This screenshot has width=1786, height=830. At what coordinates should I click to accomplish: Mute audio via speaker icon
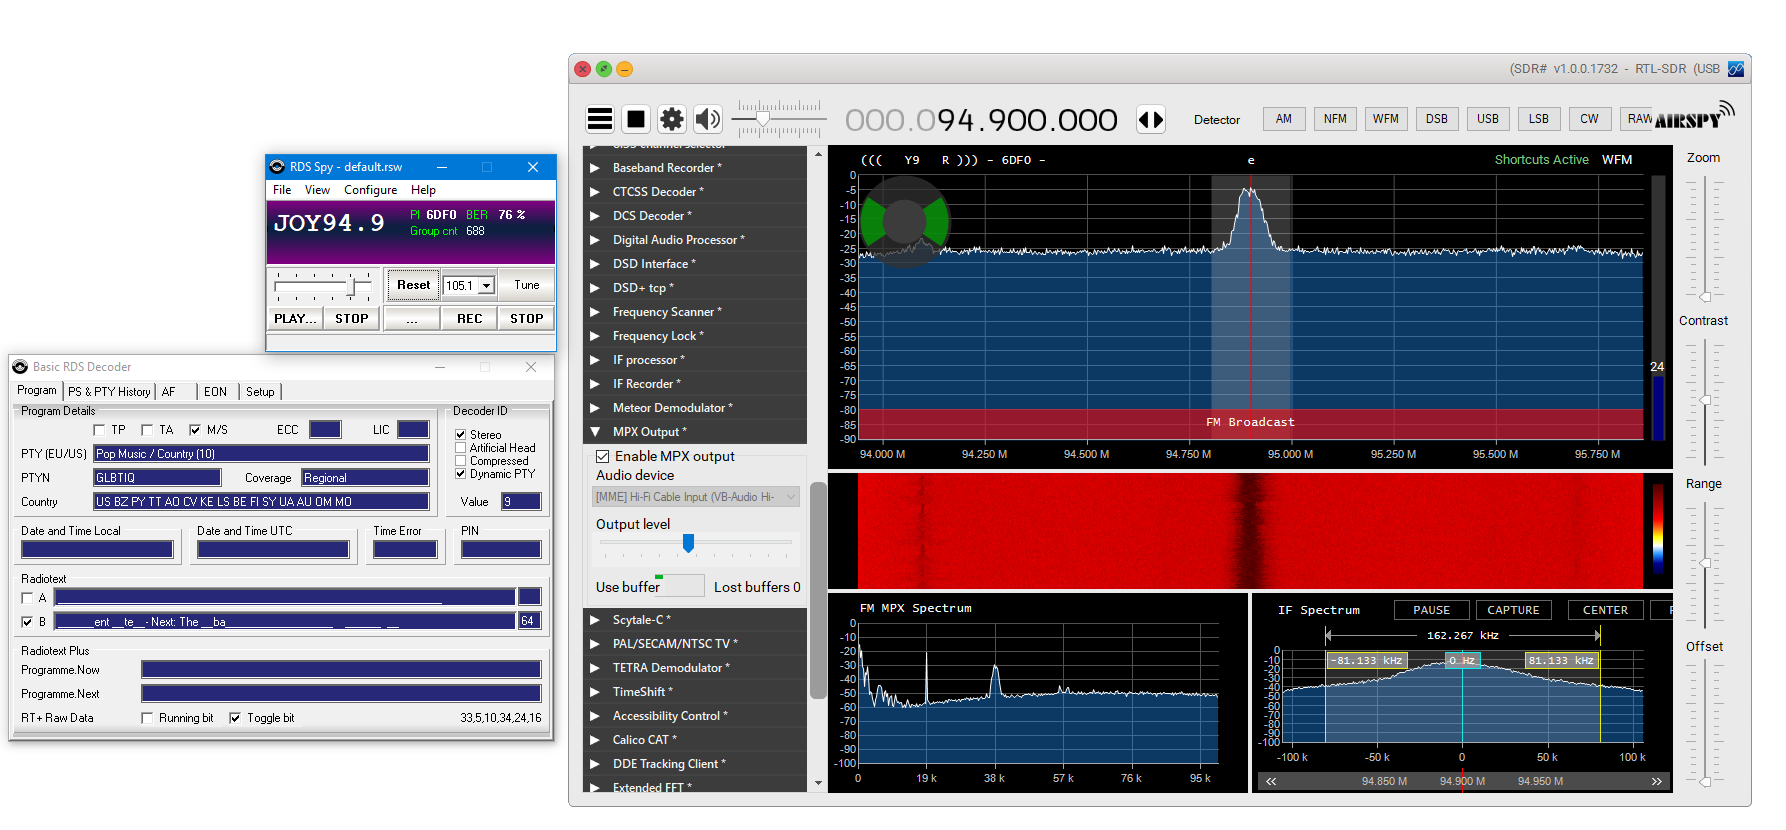708,120
